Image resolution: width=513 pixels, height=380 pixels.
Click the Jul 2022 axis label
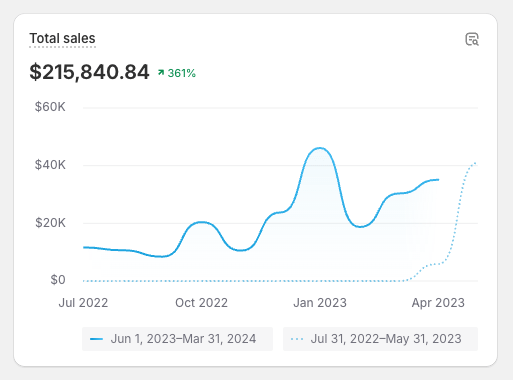click(x=83, y=303)
